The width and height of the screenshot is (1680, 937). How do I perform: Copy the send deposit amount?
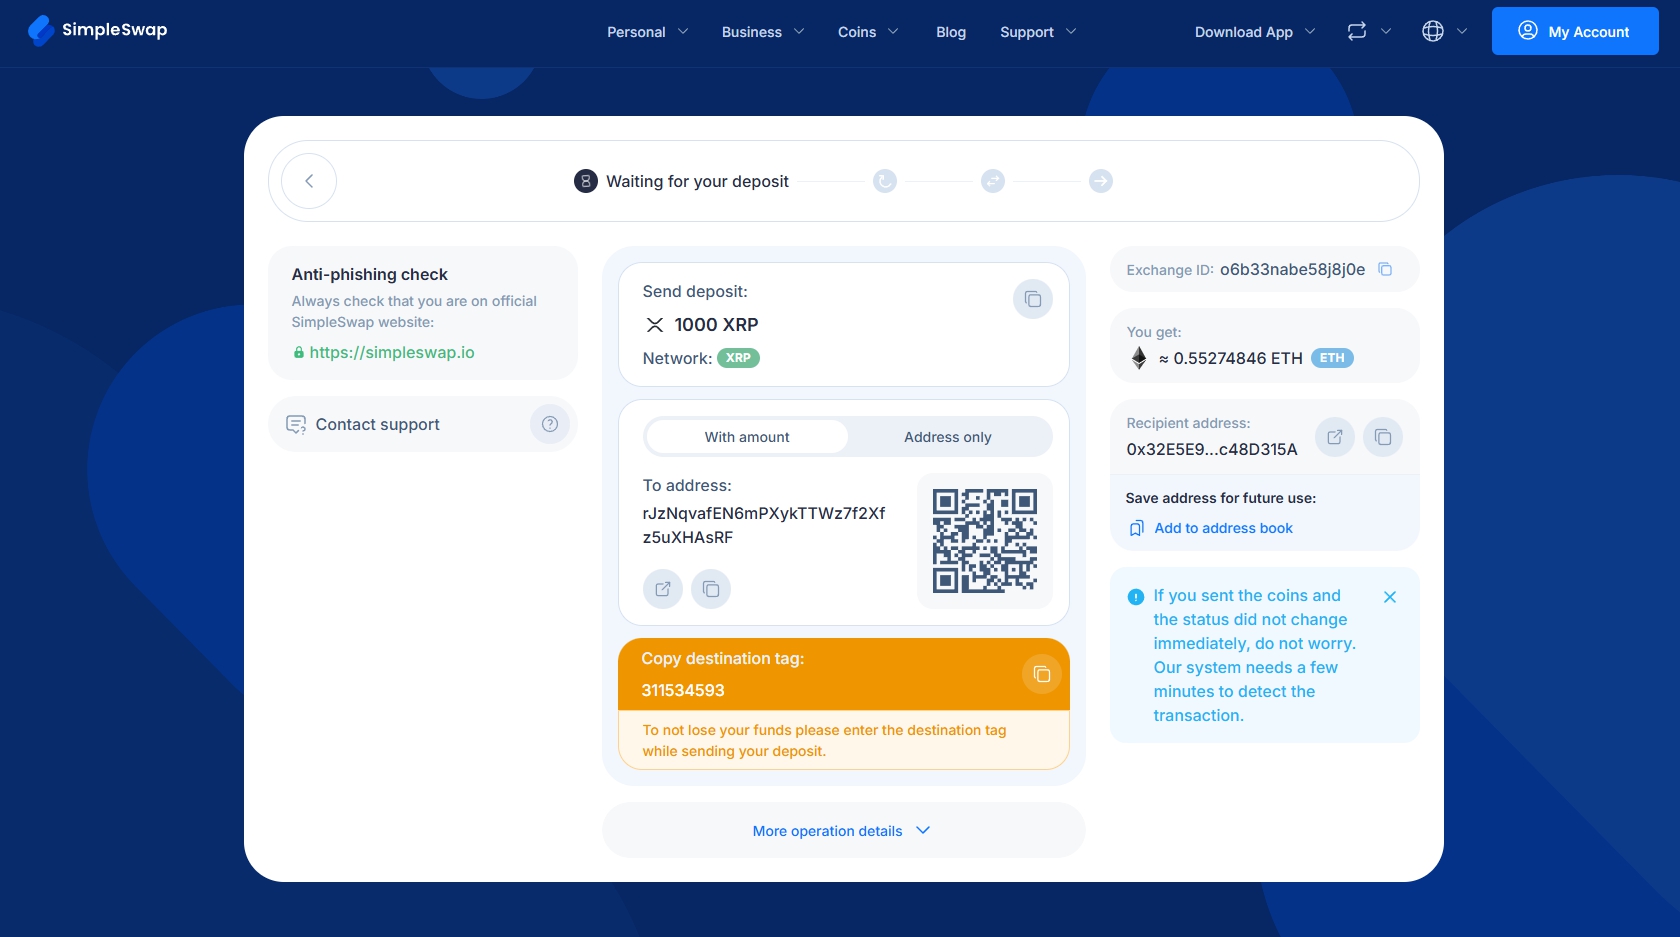pyautogui.click(x=1033, y=299)
